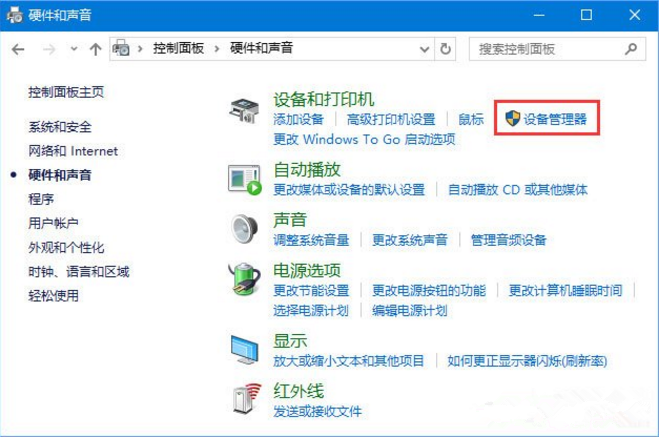Open 高级打印机设置
The image size is (661, 438).
[x=391, y=119]
